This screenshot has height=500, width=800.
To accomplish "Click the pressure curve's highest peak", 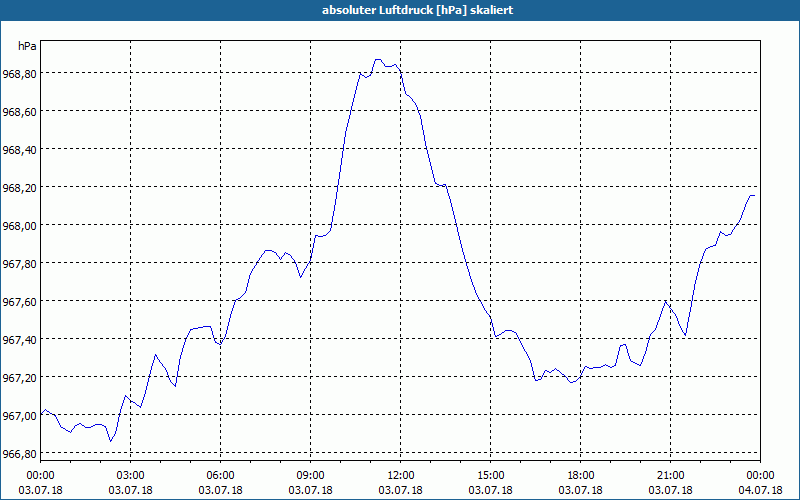I will [x=378, y=59].
